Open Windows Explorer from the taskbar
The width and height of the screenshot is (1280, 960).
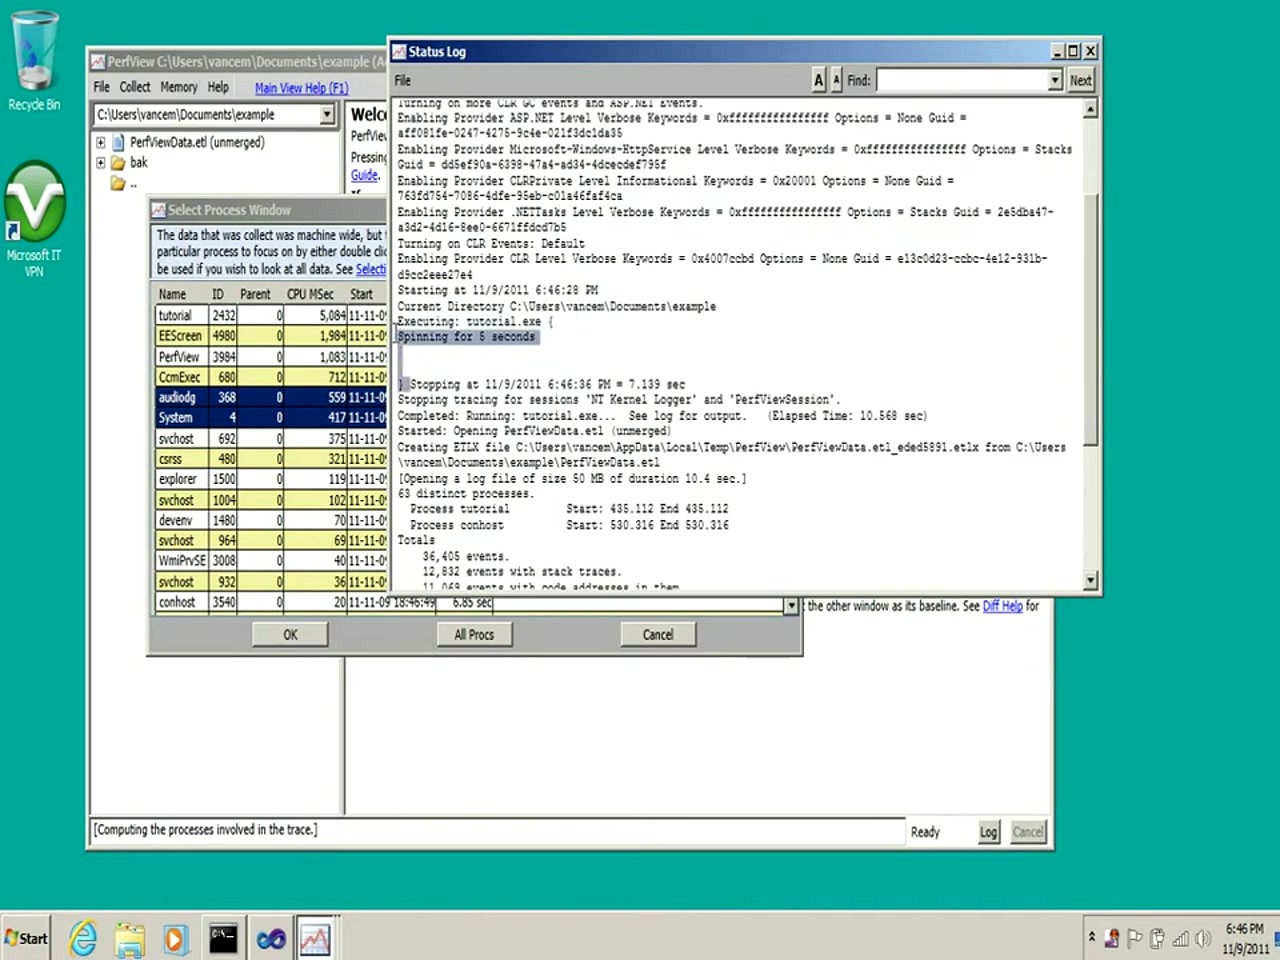click(x=130, y=938)
